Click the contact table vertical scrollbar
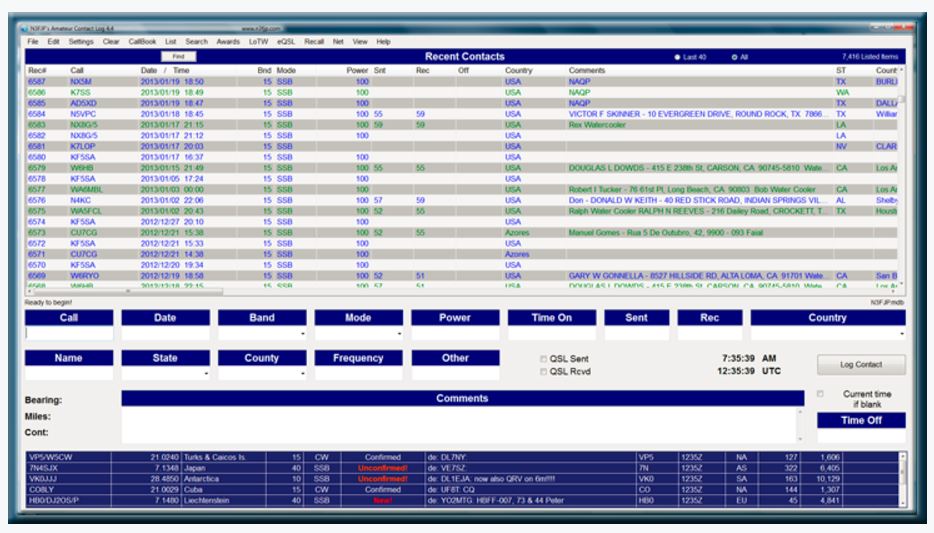This screenshot has height=533, width=934. (x=901, y=179)
